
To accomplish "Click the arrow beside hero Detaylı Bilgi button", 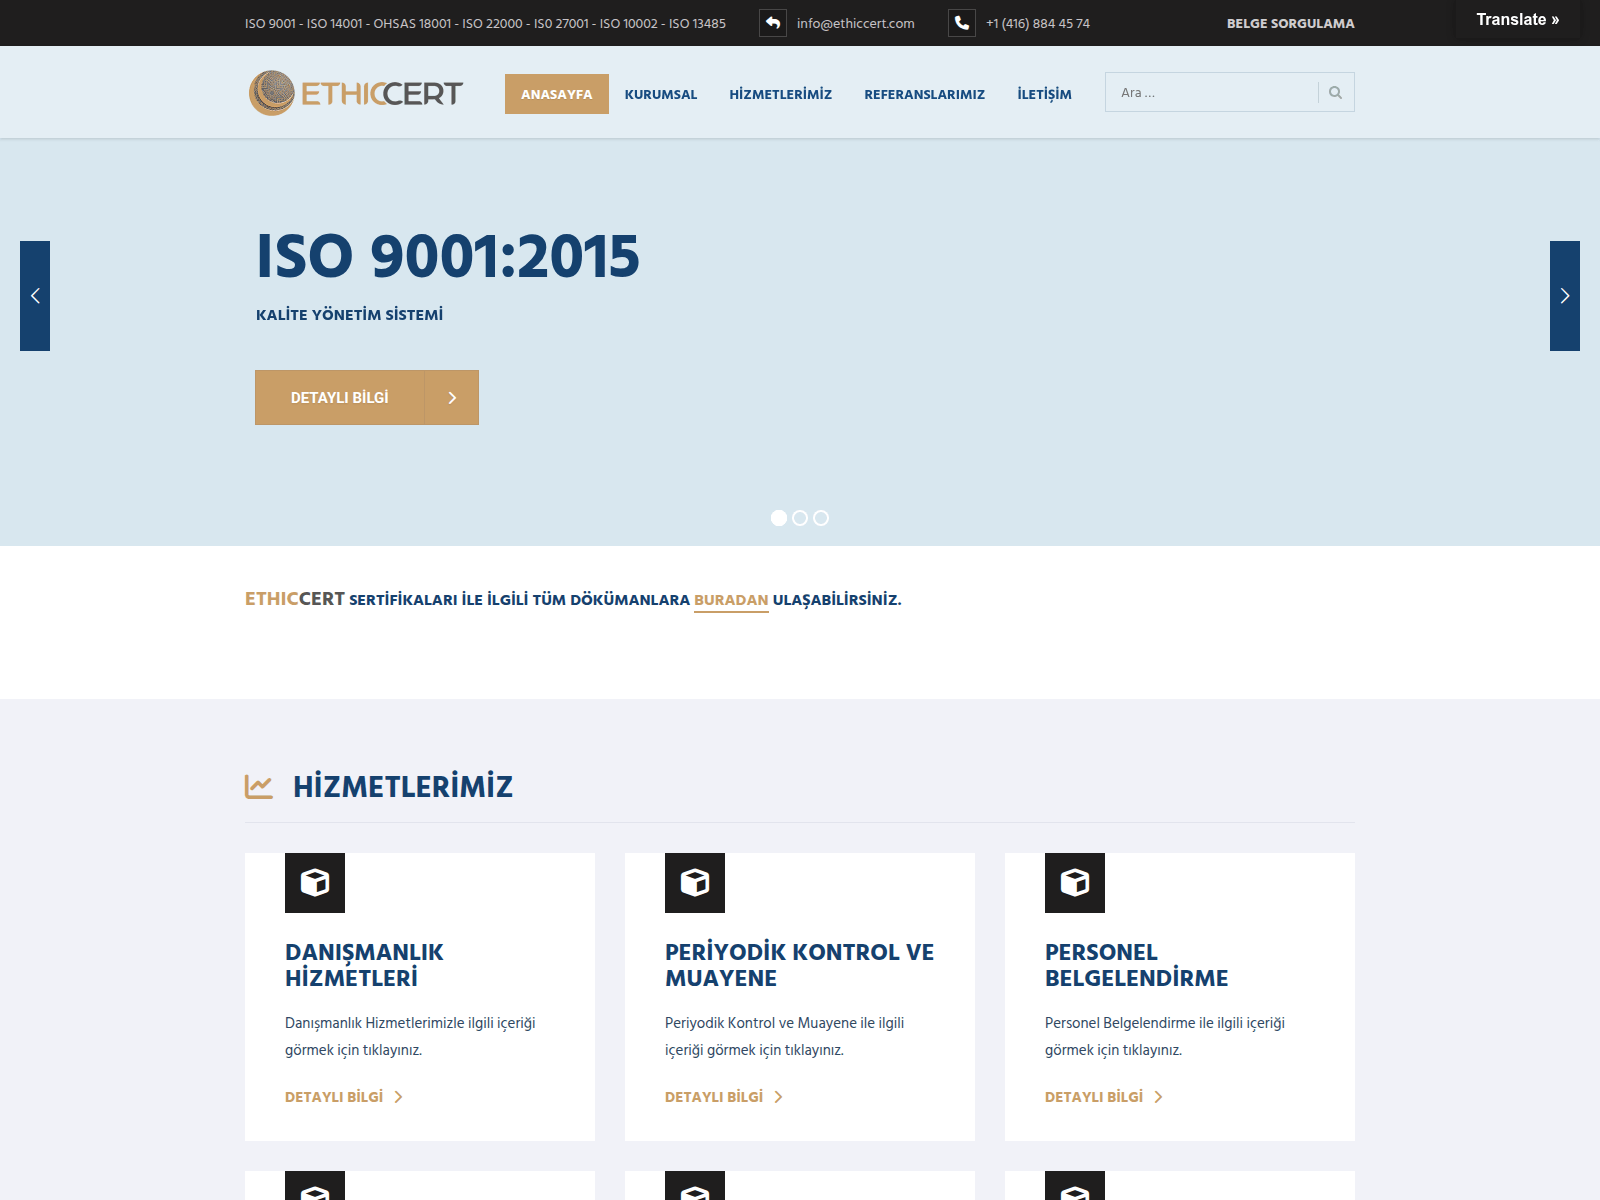I will [x=452, y=398].
